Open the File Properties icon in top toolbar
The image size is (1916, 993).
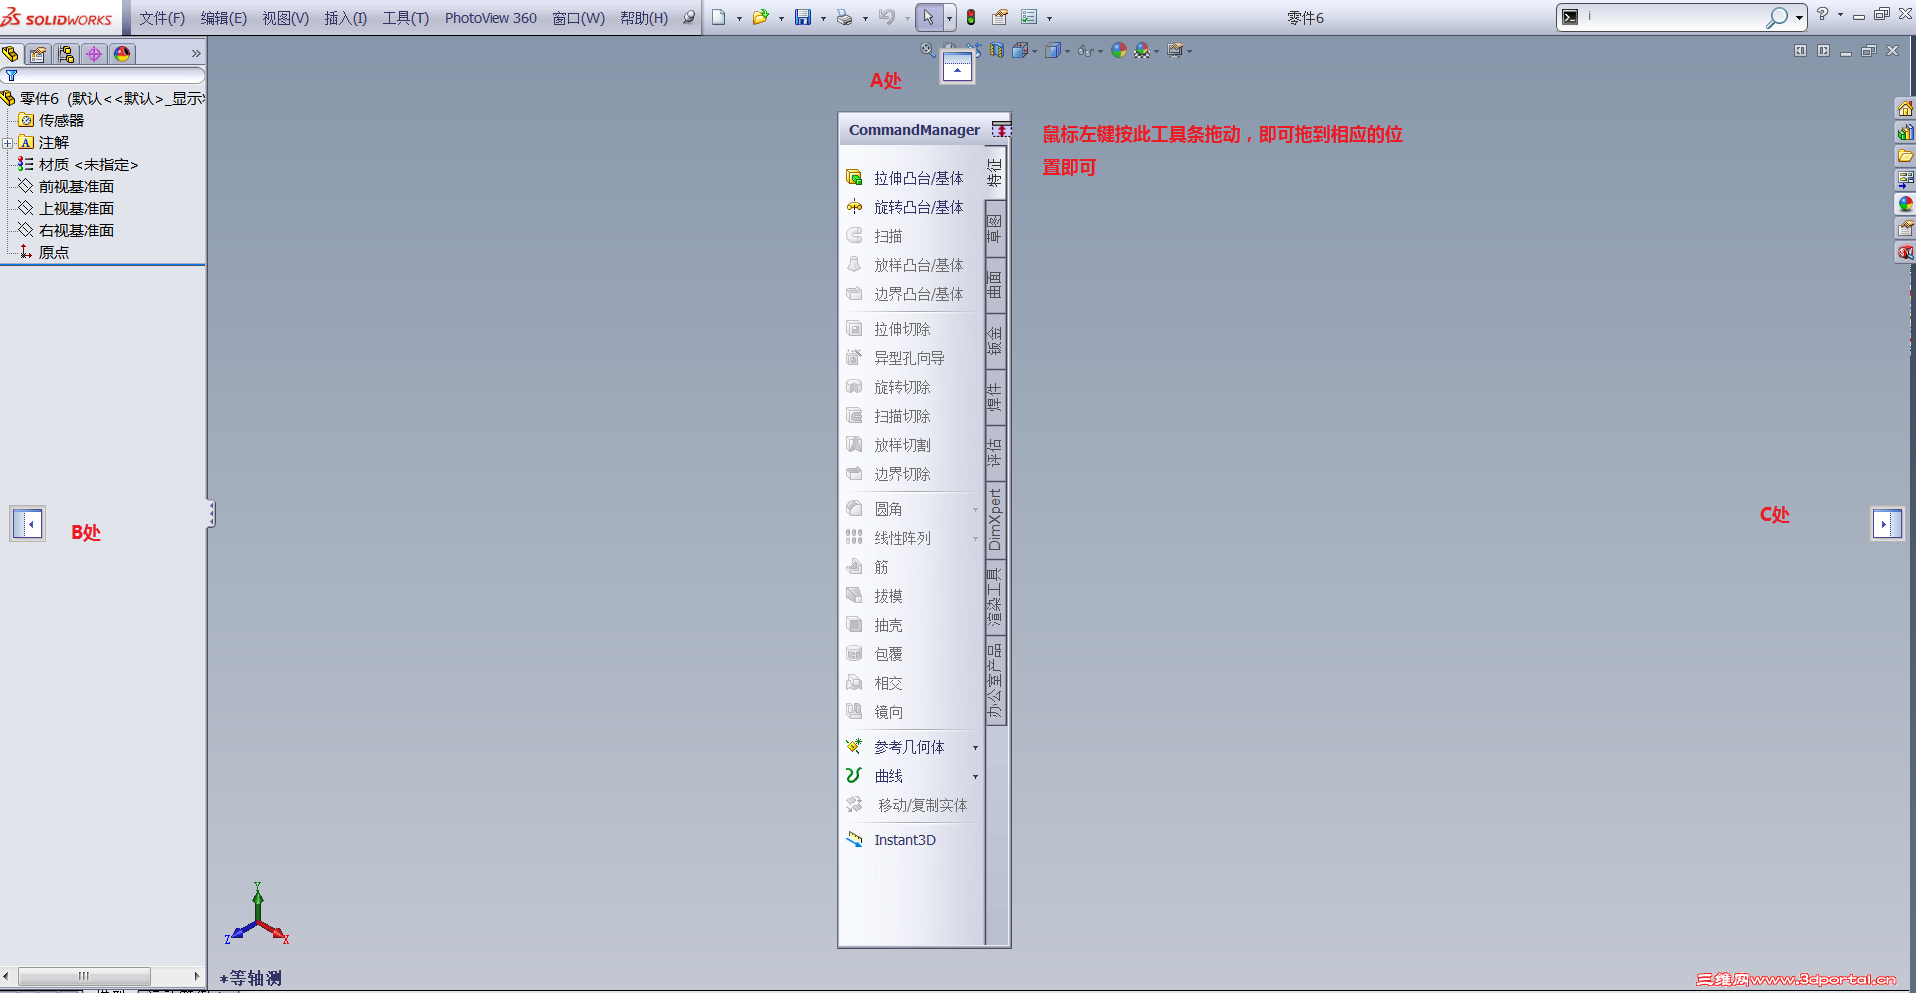click(x=1000, y=18)
